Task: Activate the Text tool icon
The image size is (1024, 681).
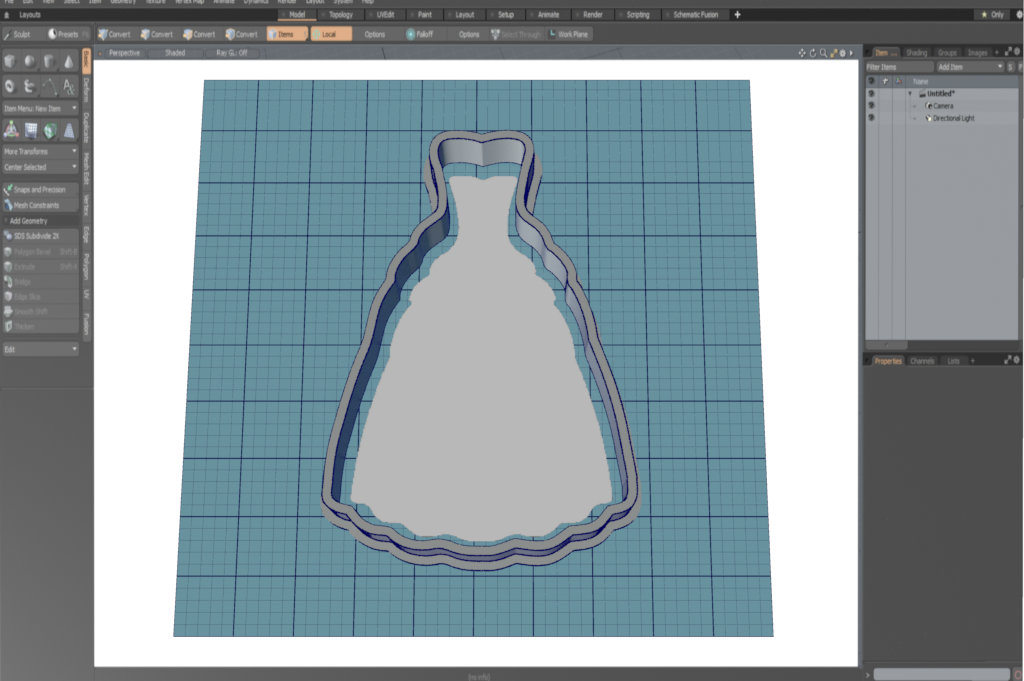Action: 68,87
